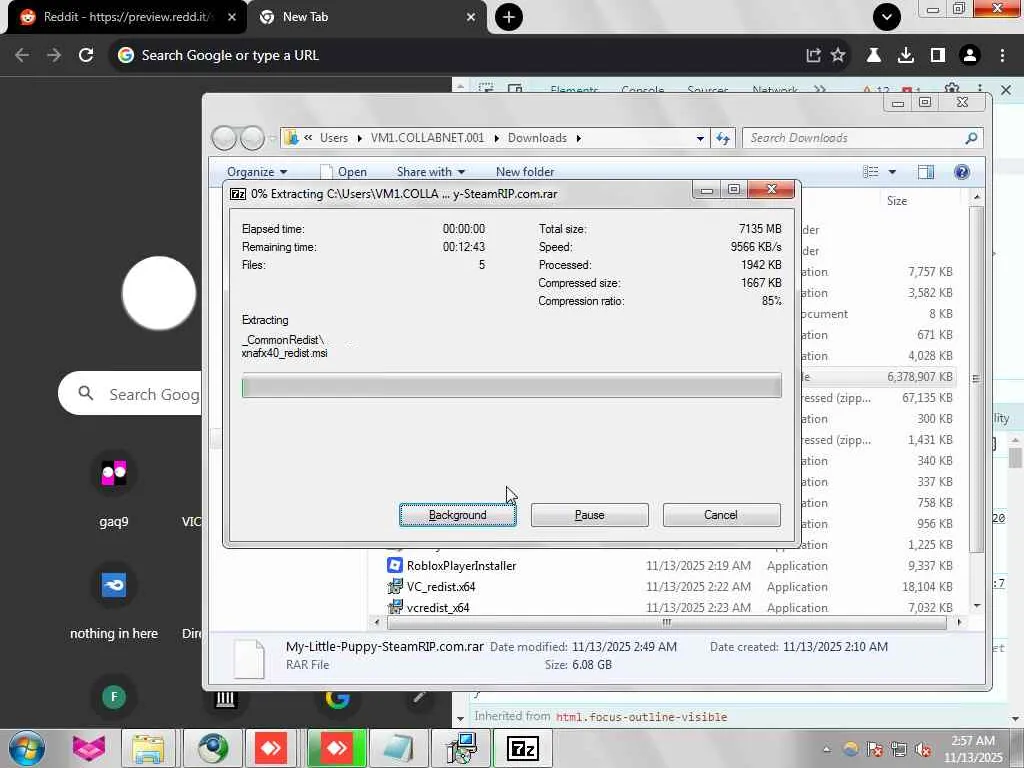Open the Chrome profile avatar
The height and width of the screenshot is (768, 1024).
[x=970, y=56]
